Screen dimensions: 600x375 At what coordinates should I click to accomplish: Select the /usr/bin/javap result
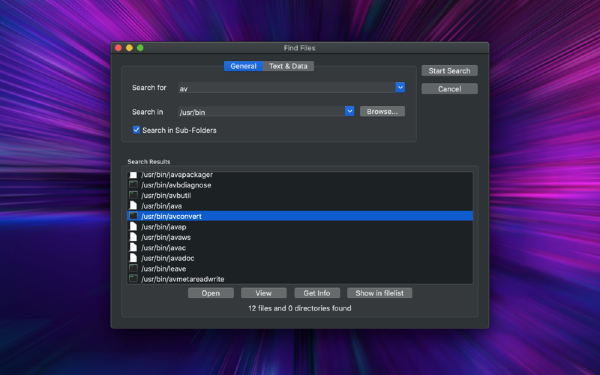point(300,227)
